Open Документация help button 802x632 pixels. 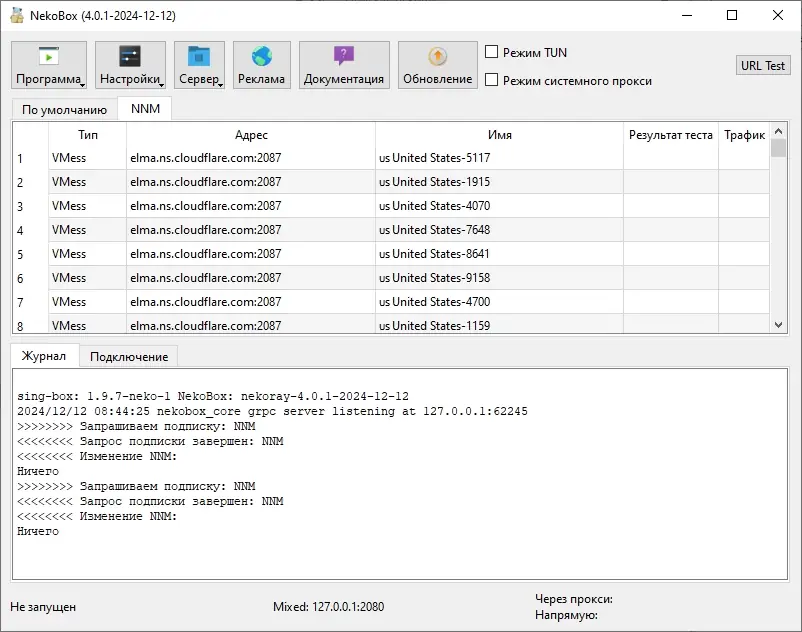(344, 65)
